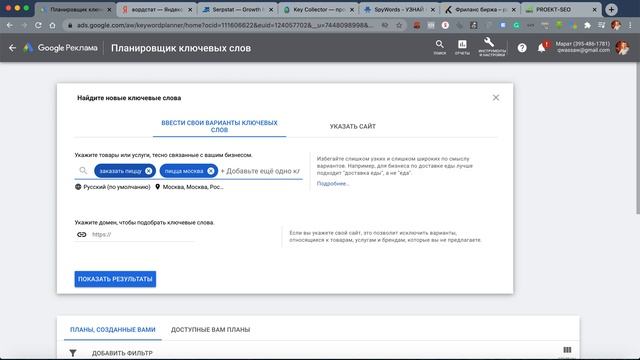The image size is (640, 360).
Task: Click the back arrow beside Google Реклама
Action: coord(12,48)
